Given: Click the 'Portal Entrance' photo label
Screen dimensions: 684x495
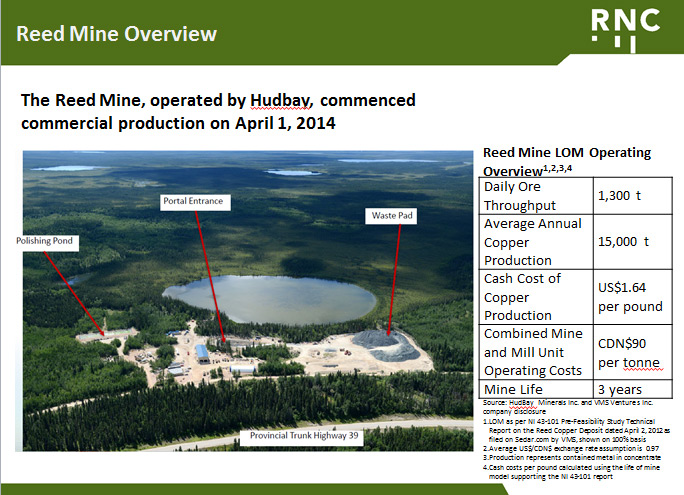Looking at the screenshot, I should [195, 202].
